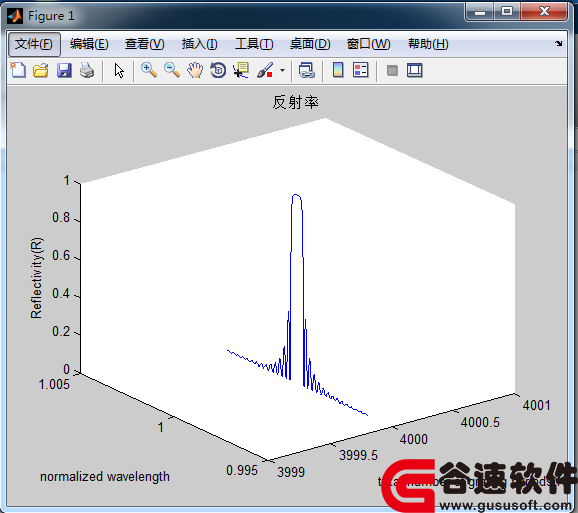Click the New Figure icon
Viewport: 578px width, 513px height.
click(x=18, y=70)
